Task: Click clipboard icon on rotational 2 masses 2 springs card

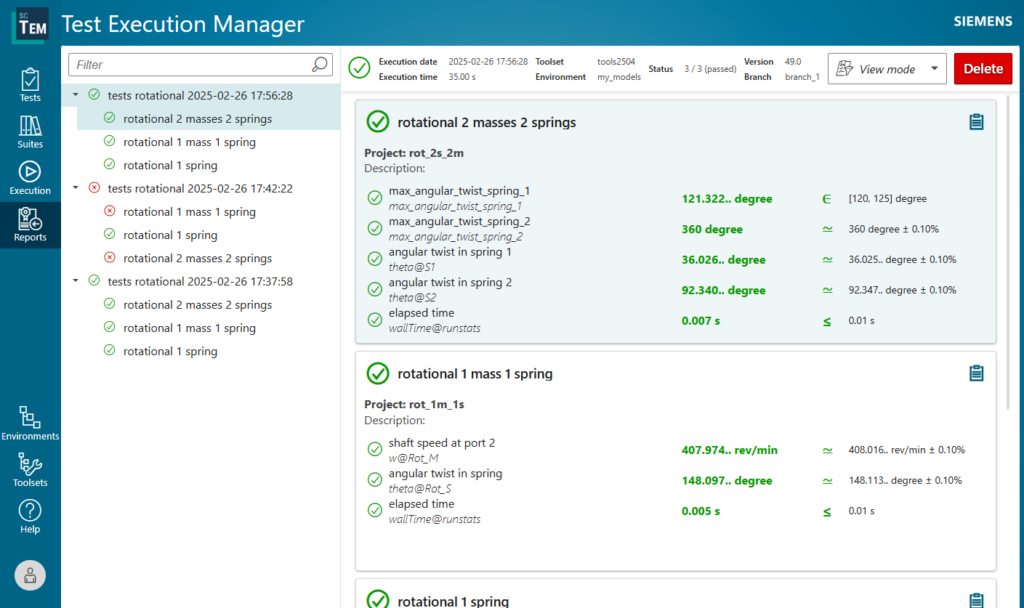Action: point(977,122)
